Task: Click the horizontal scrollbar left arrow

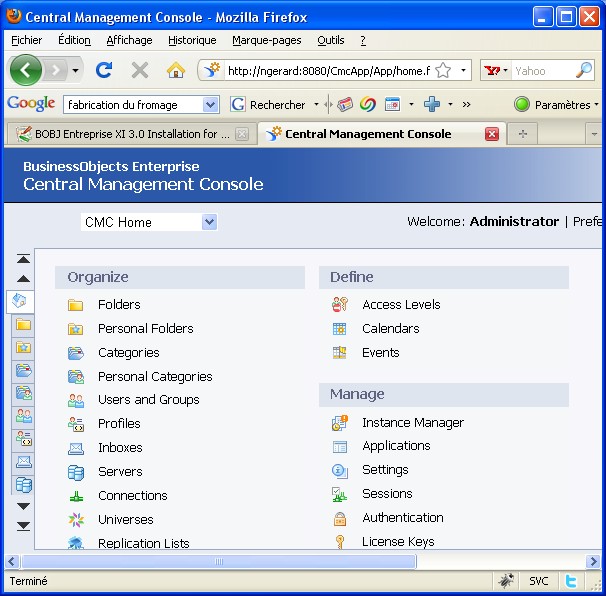Action: 12,561
